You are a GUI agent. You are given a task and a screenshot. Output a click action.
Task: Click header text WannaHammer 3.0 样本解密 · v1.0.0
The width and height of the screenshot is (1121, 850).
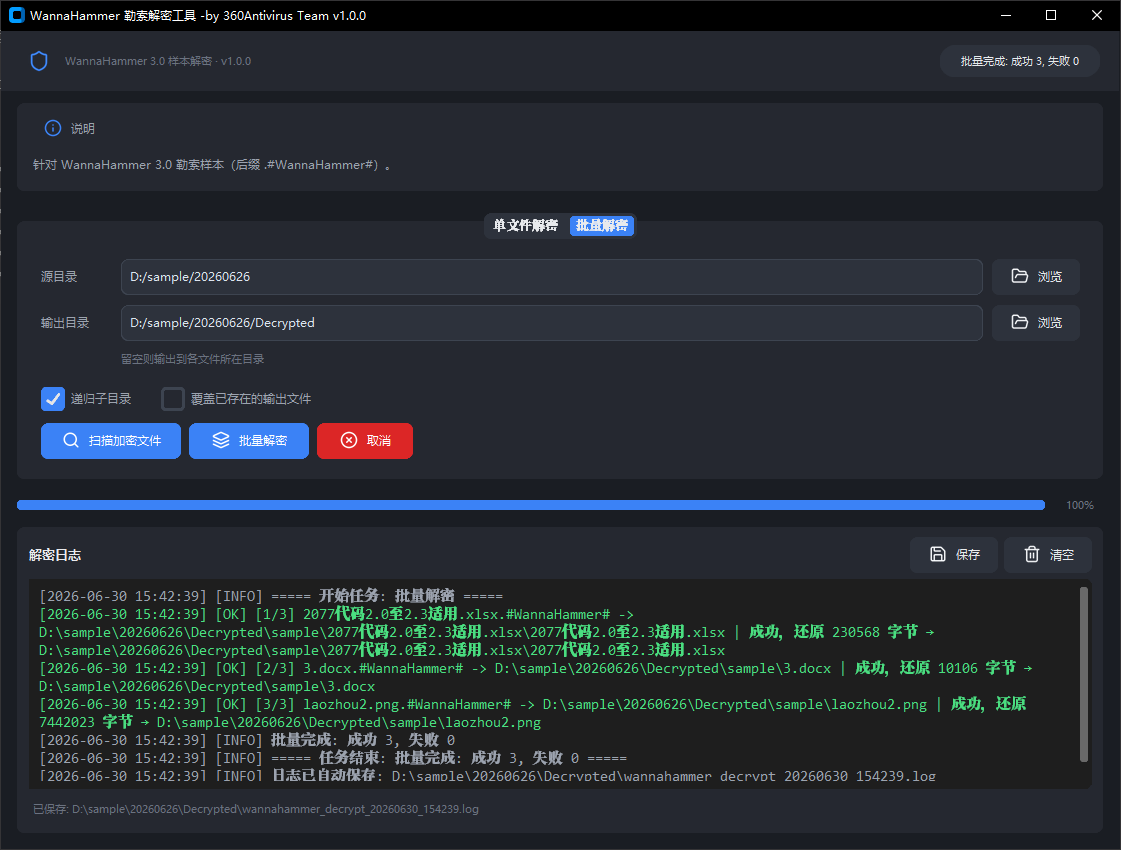tap(158, 61)
